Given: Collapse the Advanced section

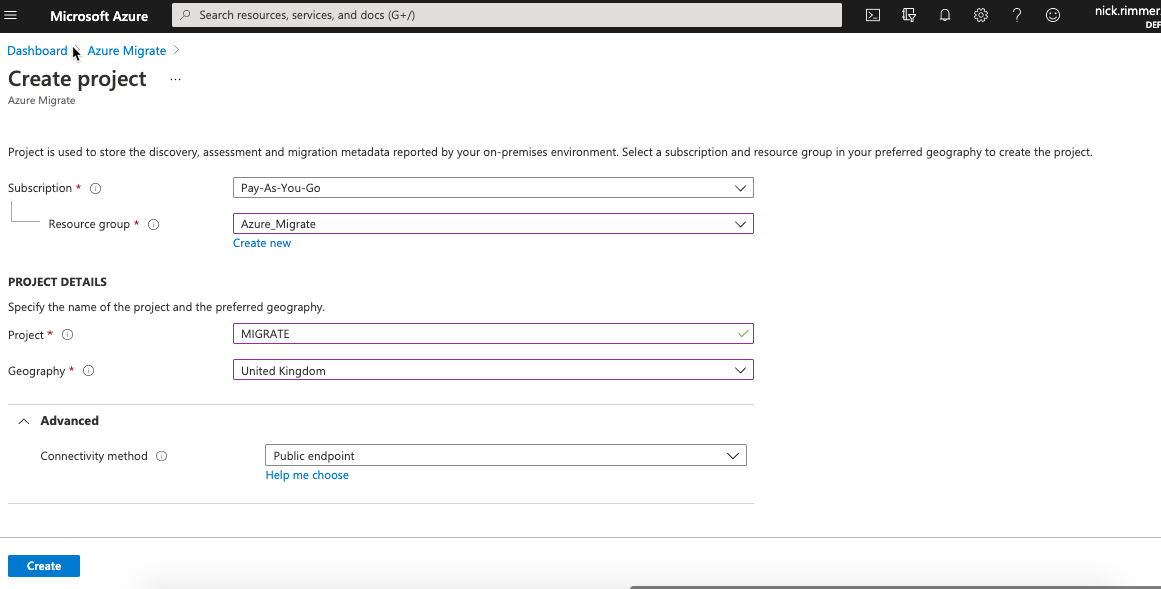Looking at the screenshot, I should [x=58, y=421].
